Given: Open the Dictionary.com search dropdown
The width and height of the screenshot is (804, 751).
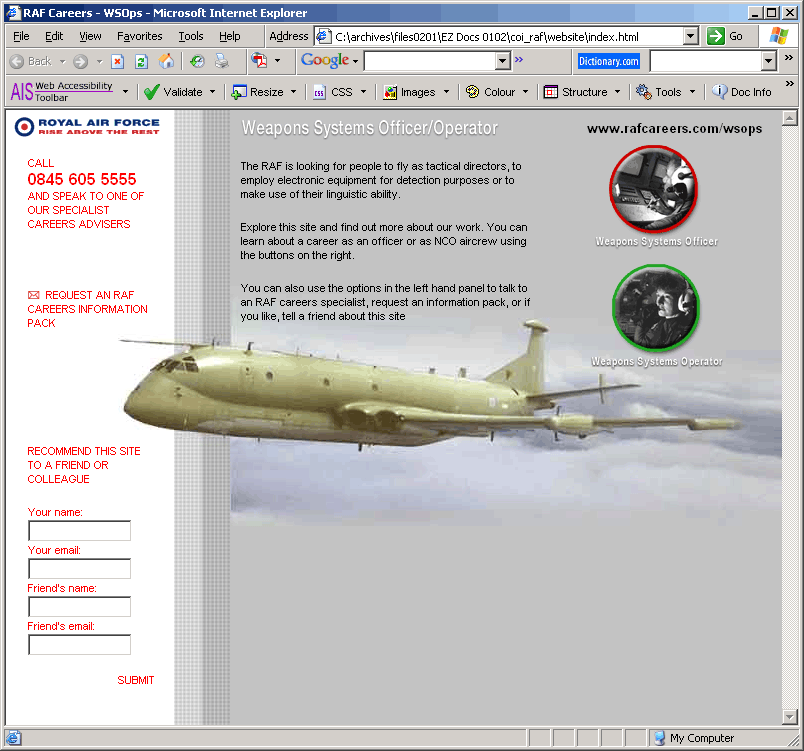Looking at the screenshot, I should point(768,61).
